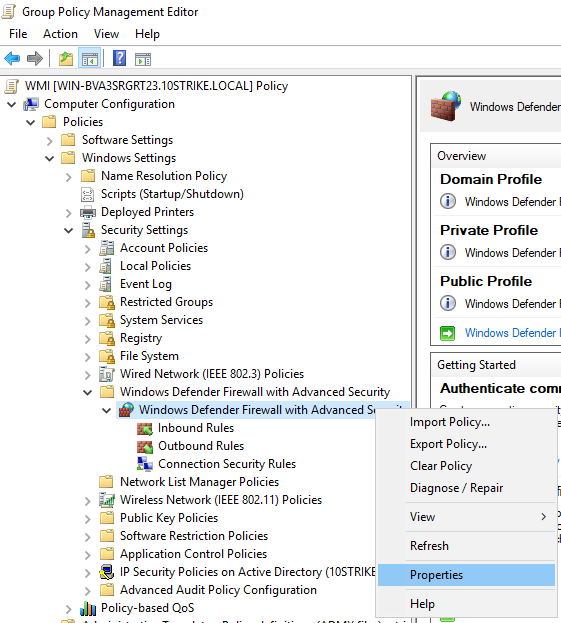Select Advanced Audit Policy Configuration item

[218, 590]
